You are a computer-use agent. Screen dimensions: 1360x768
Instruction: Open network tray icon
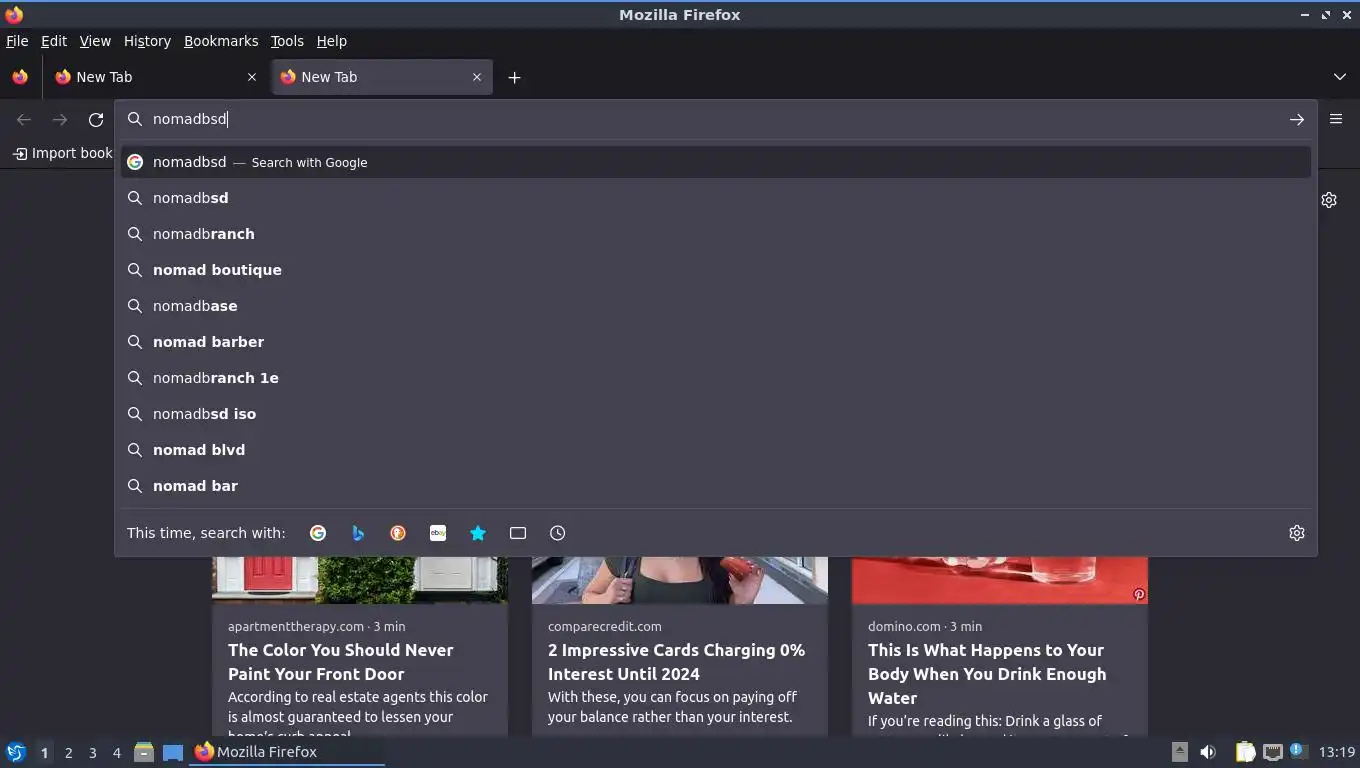(x=1272, y=752)
